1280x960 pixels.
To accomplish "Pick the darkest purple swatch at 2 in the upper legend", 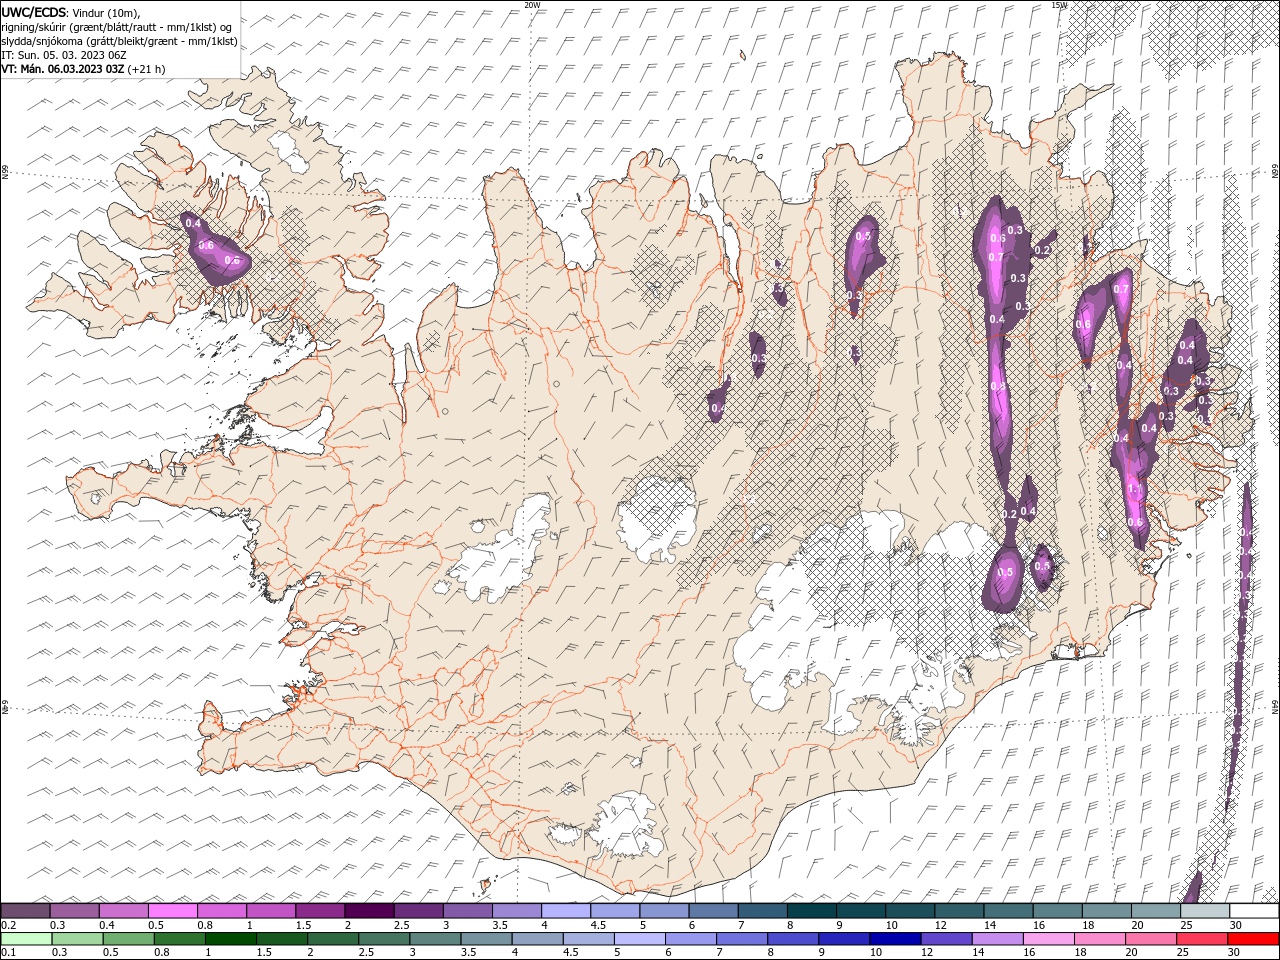I will point(370,911).
